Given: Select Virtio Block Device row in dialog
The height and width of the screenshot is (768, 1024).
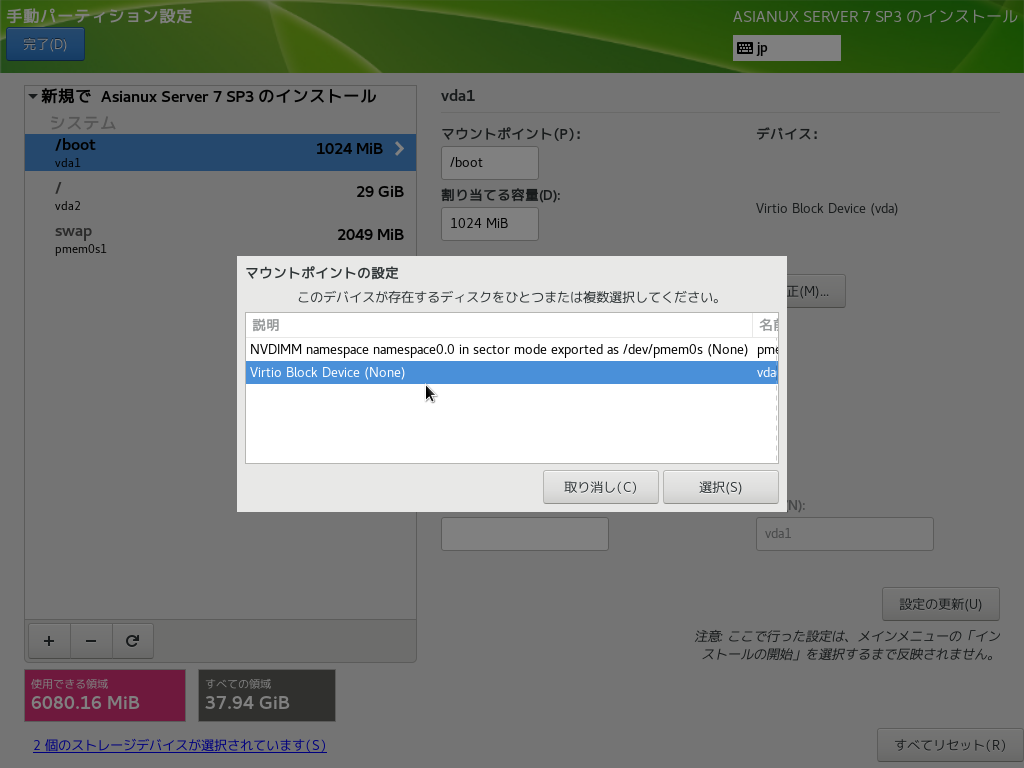Looking at the screenshot, I should click(498, 372).
